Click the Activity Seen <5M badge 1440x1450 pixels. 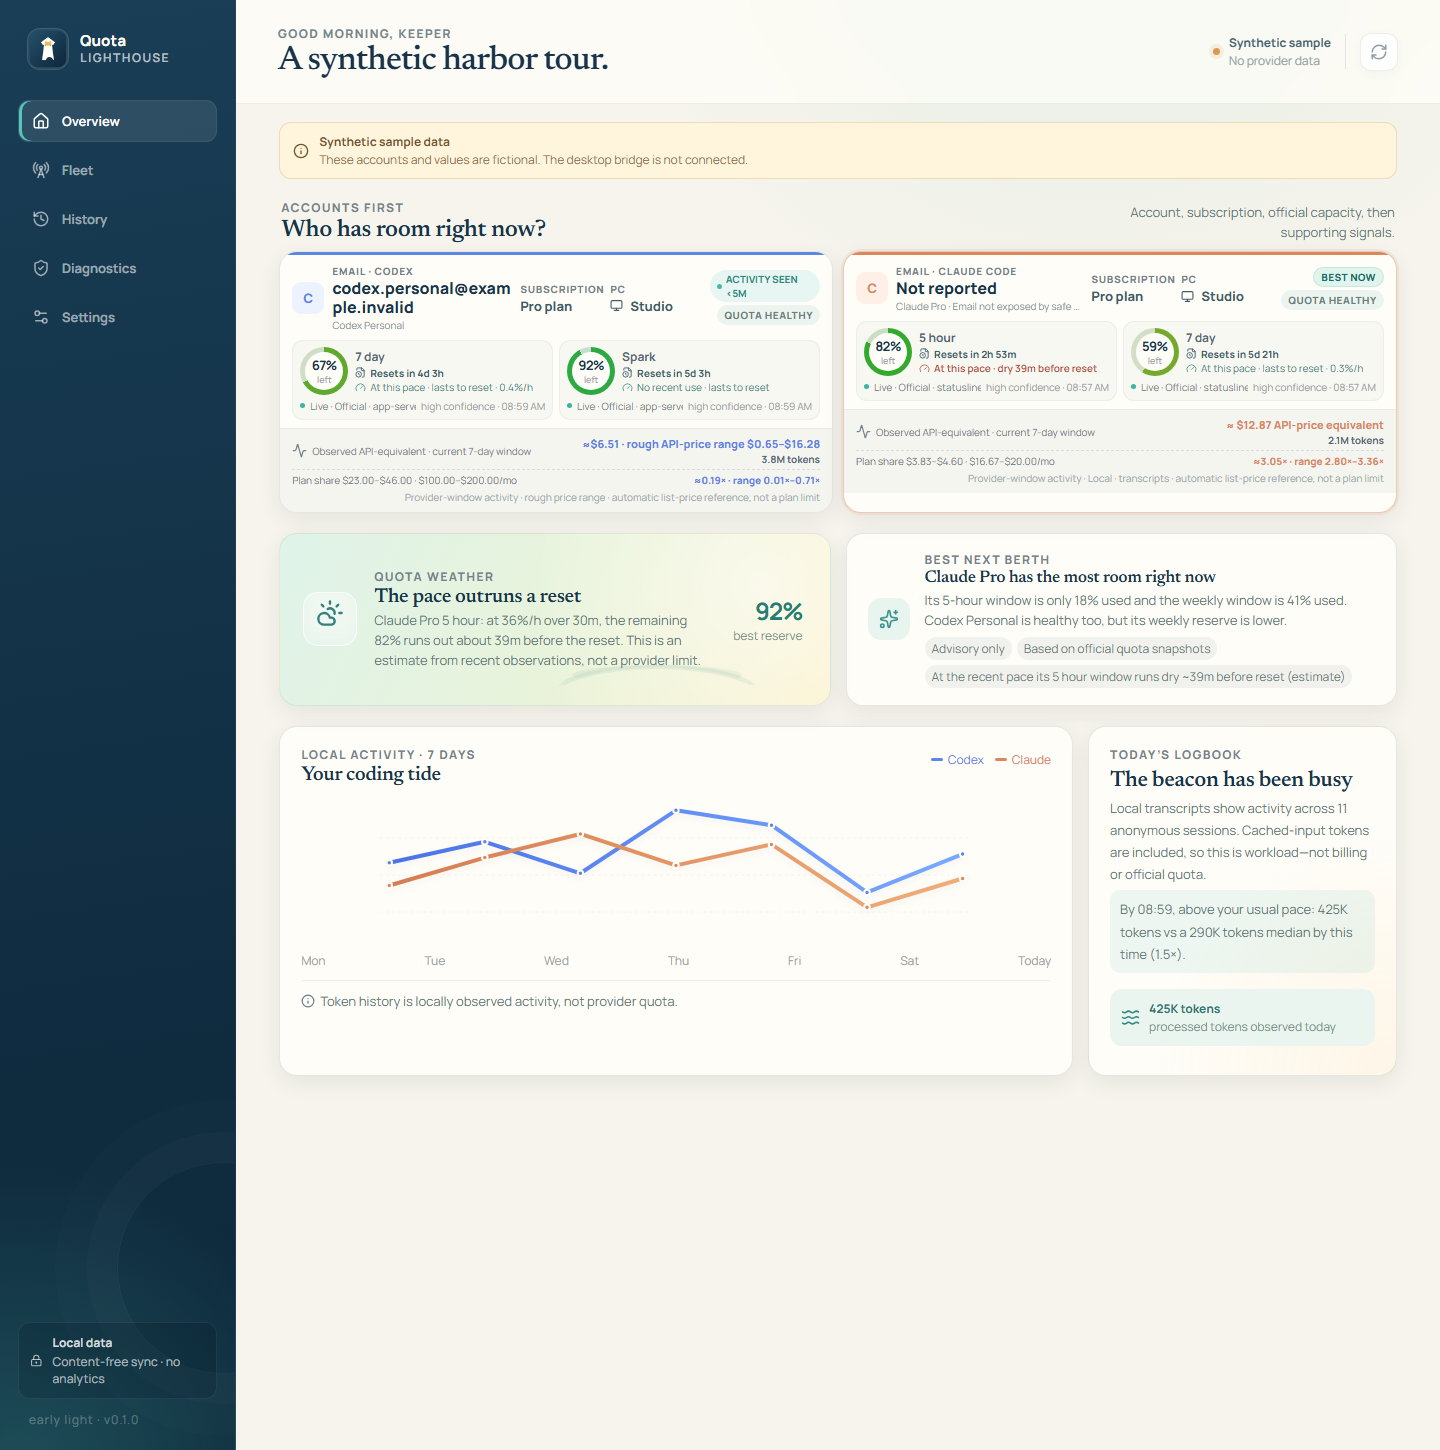[x=765, y=286]
